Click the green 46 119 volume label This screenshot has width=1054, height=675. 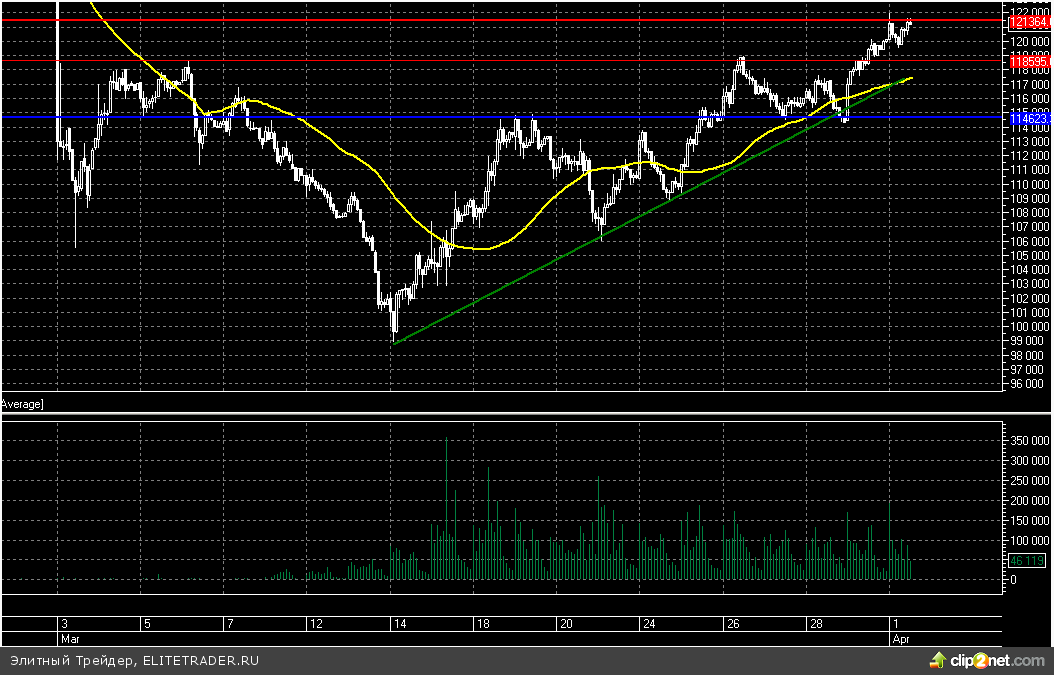[1027, 562]
